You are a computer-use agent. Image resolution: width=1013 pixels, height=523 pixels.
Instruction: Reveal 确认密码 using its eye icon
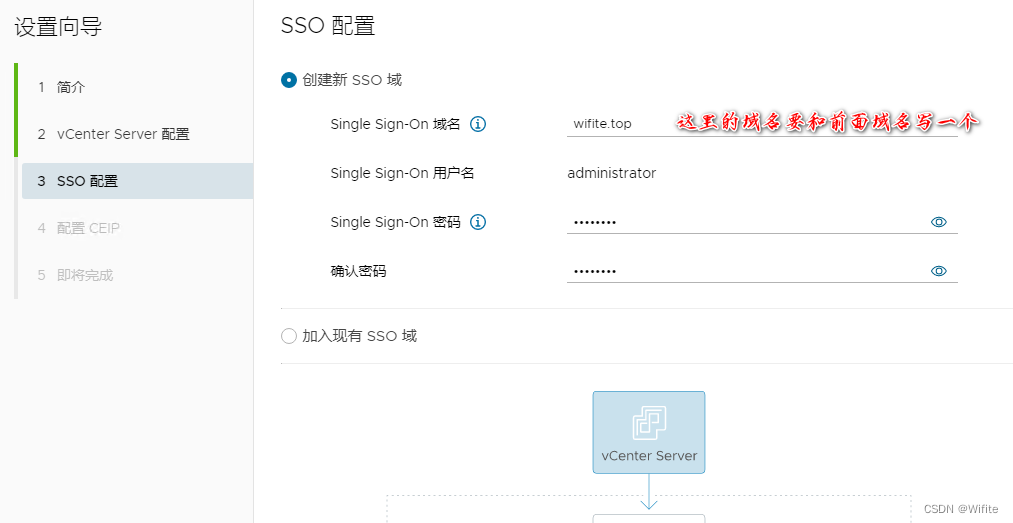tap(939, 271)
